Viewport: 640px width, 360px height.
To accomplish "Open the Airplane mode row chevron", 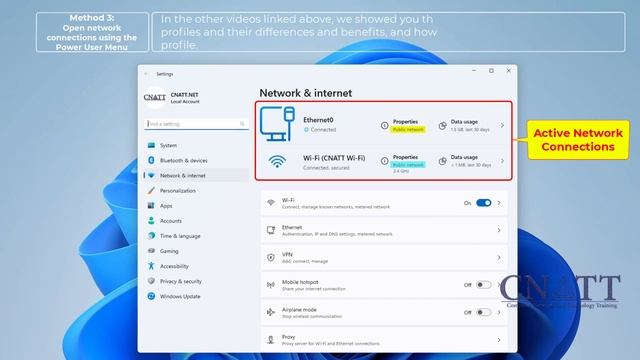I will pos(499,312).
